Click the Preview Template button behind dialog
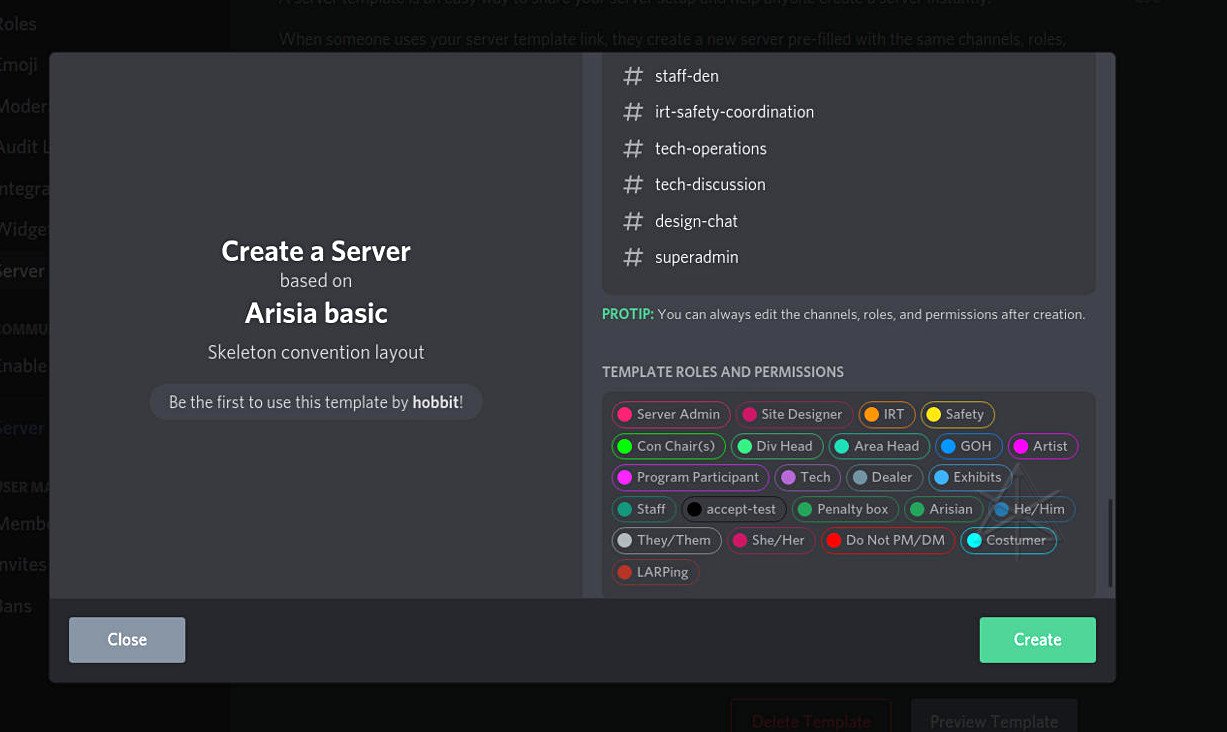Image resolution: width=1227 pixels, height=732 pixels. pos(993,720)
